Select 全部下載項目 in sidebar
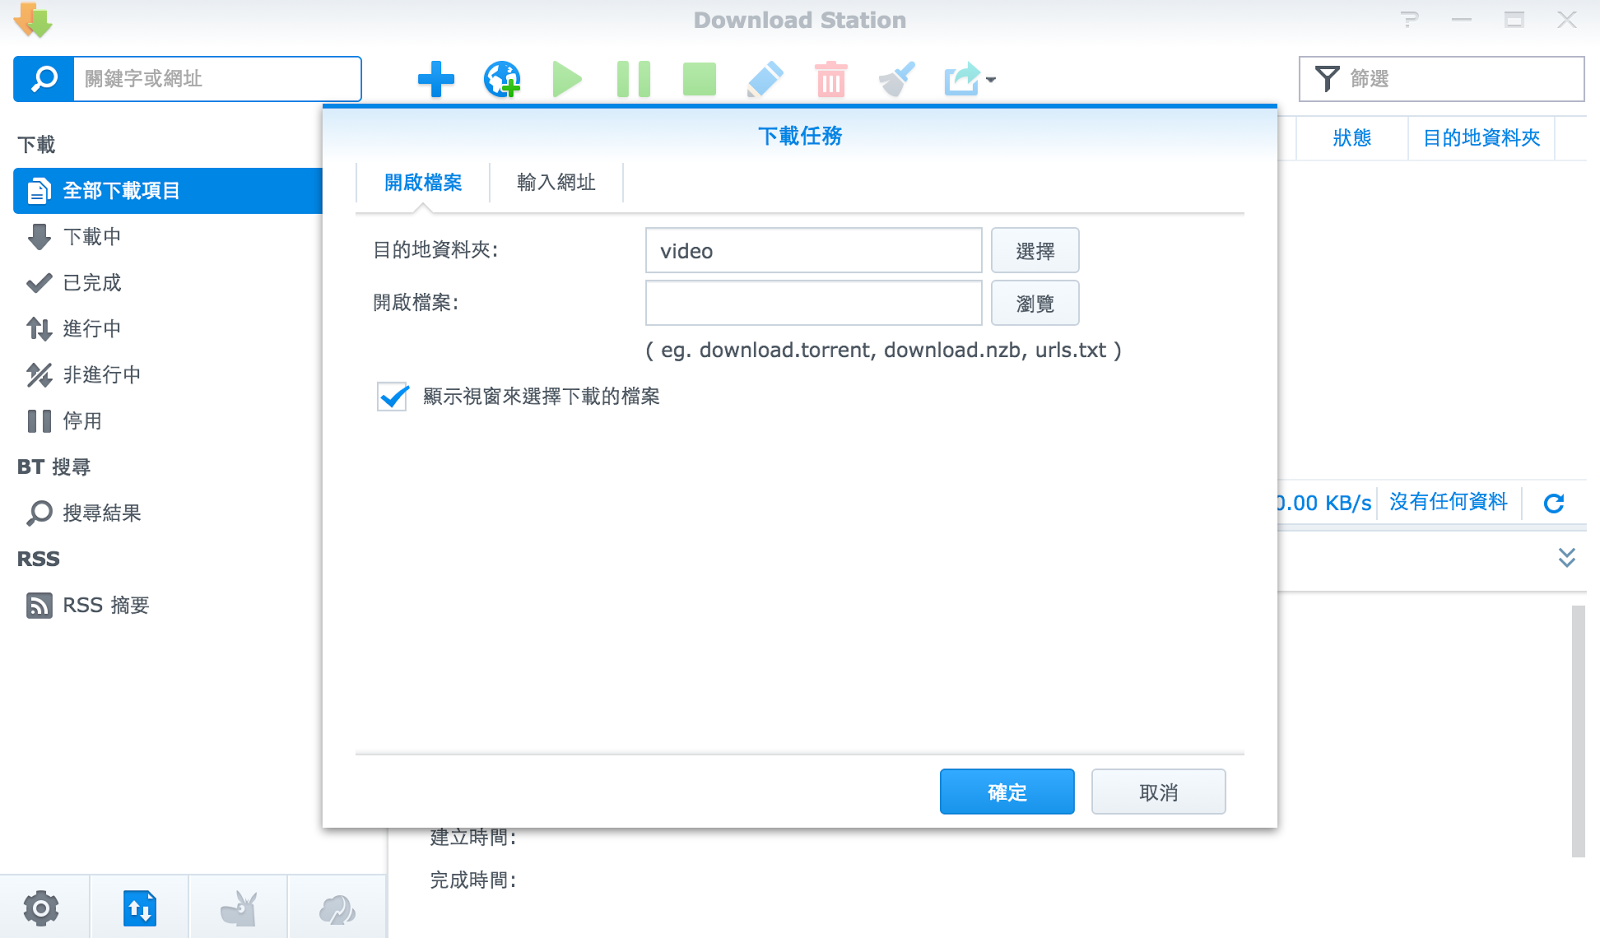Viewport: 1600px width, 938px height. pyautogui.click(x=168, y=191)
